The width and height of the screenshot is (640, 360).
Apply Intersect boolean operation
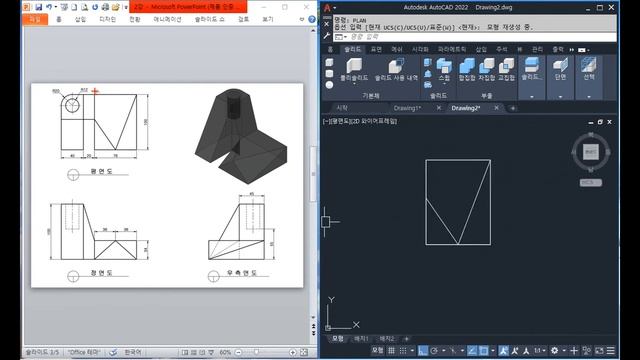[x=506, y=69]
